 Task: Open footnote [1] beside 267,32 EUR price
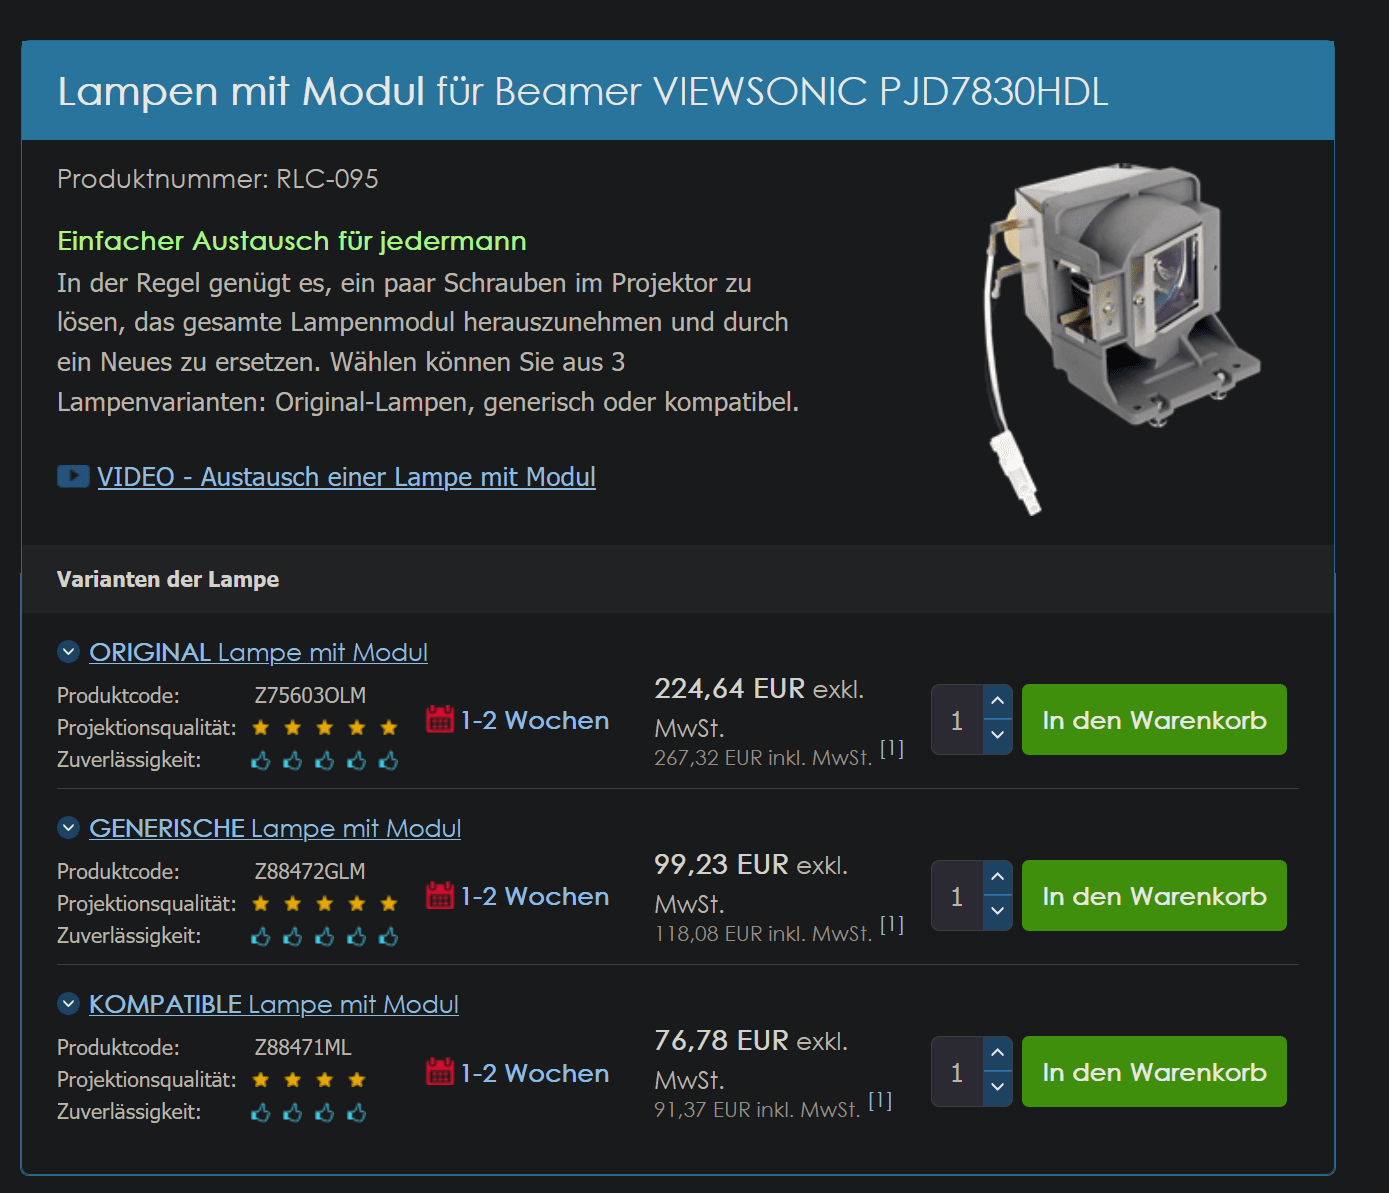coord(892,748)
